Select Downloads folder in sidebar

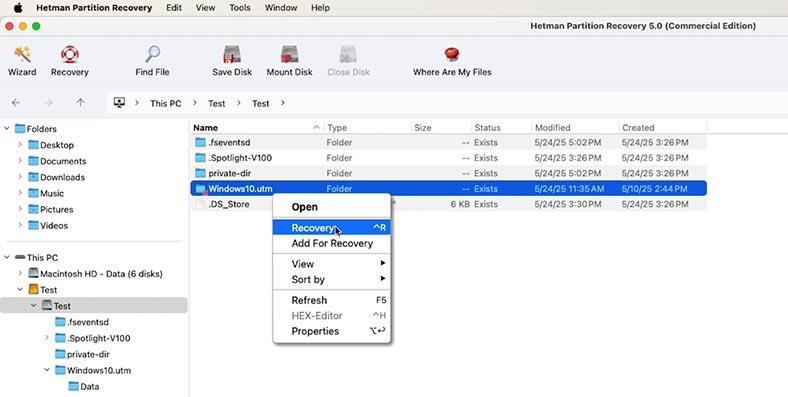pos(56,177)
